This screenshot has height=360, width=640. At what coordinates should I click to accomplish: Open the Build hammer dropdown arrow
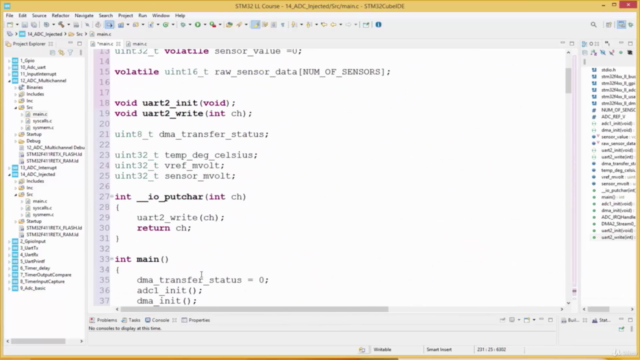[x=68, y=25]
